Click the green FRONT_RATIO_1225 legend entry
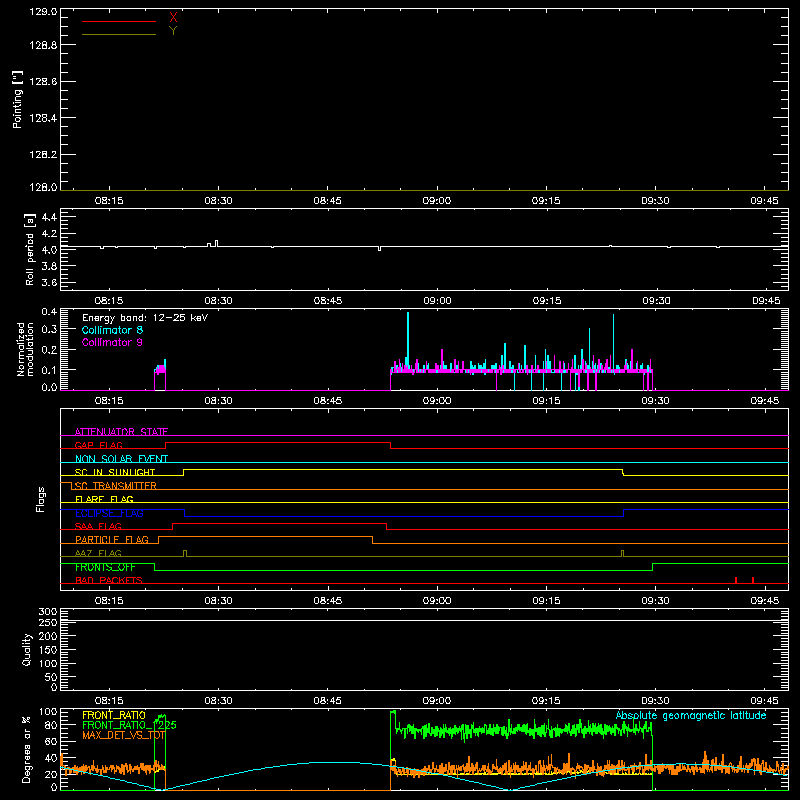The width and height of the screenshot is (800, 800). pyautogui.click(x=129, y=725)
